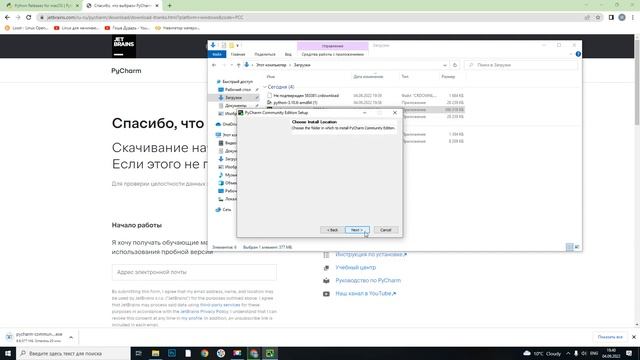Select Быстрый доступ in Explorer sidebar
This screenshot has height=360, width=640.
tap(237, 82)
